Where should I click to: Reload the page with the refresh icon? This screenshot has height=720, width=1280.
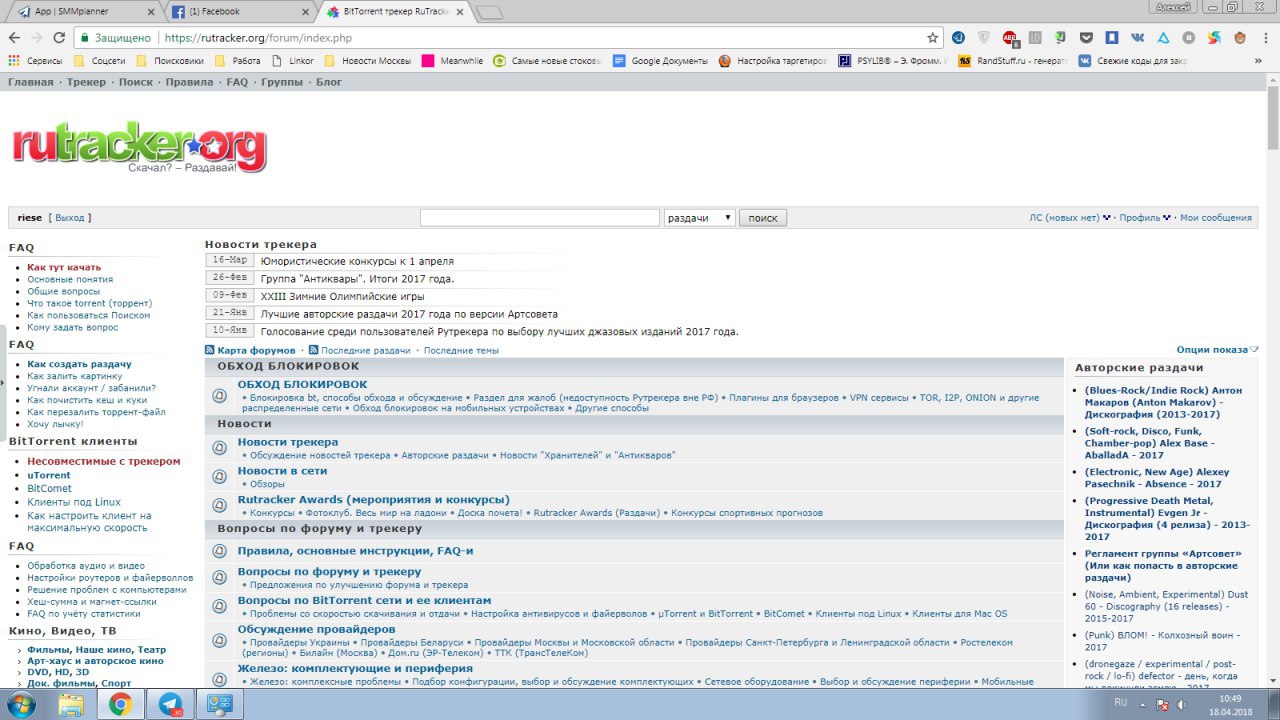tap(59, 38)
